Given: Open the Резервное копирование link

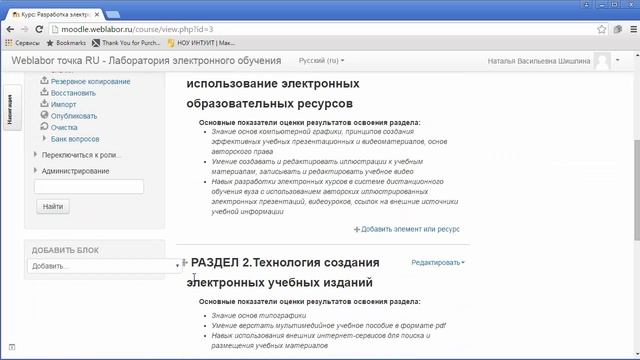Looking at the screenshot, I should pyautogui.click(x=91, y=82).
